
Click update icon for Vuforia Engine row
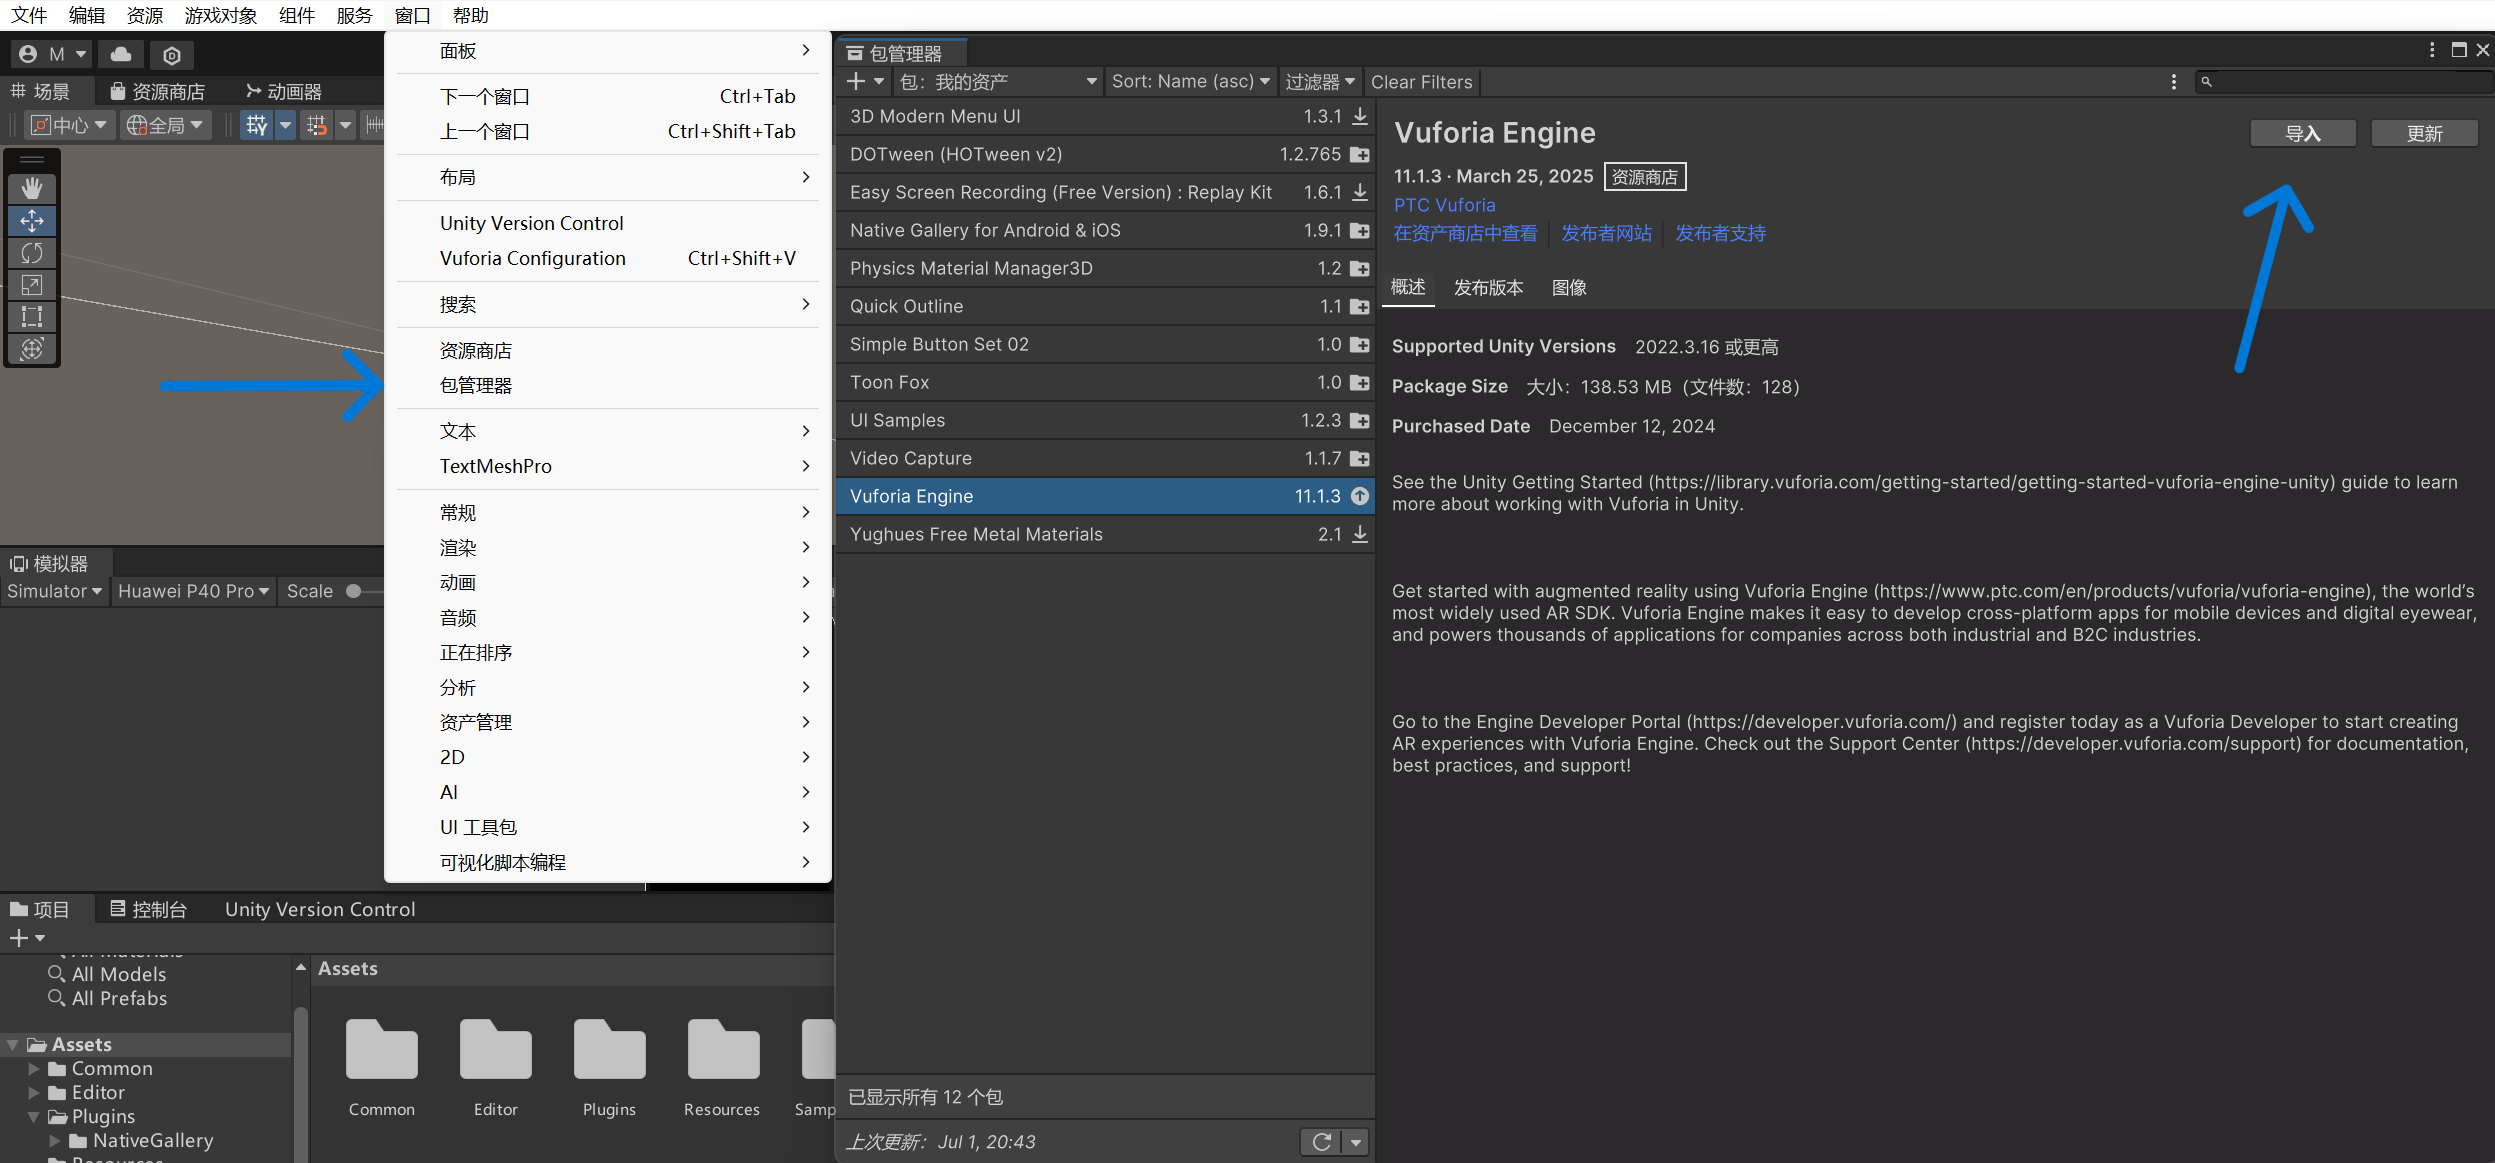(1360, 496)
